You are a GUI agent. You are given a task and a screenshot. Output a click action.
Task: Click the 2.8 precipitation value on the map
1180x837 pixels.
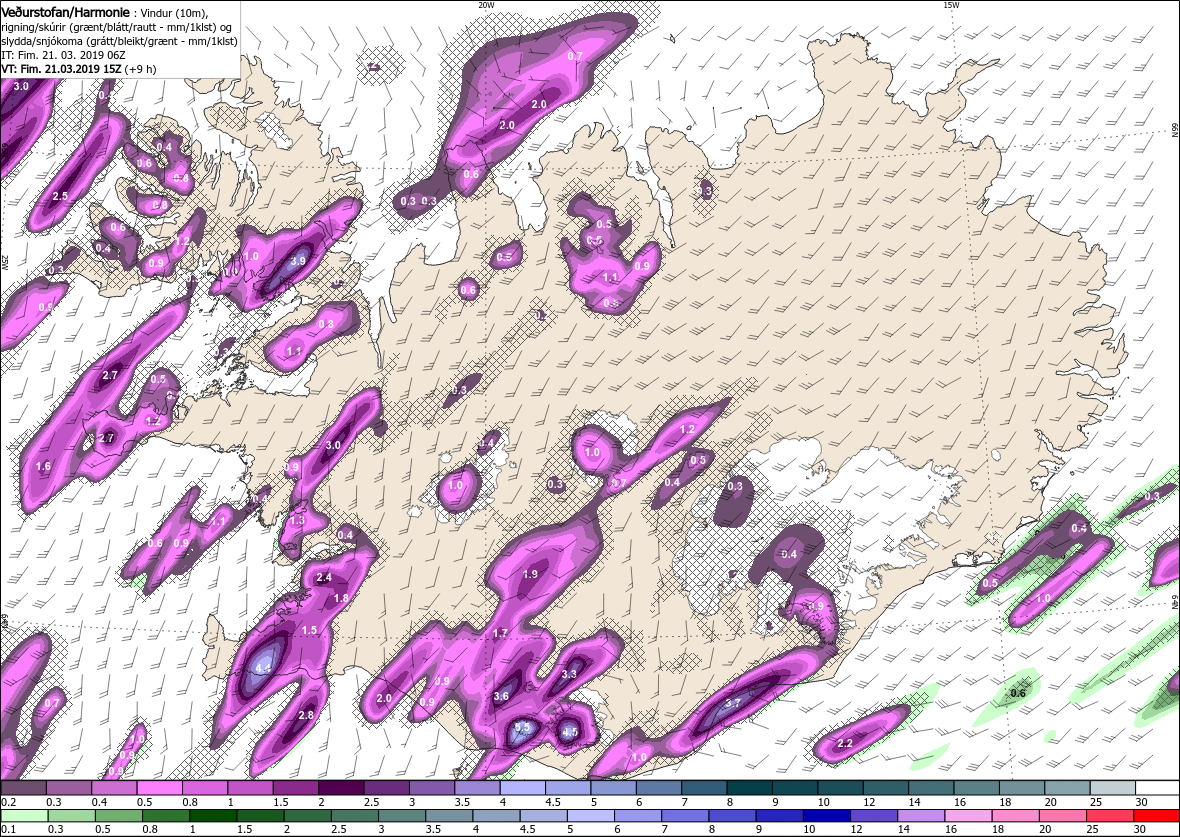click(x=306, y=715)
